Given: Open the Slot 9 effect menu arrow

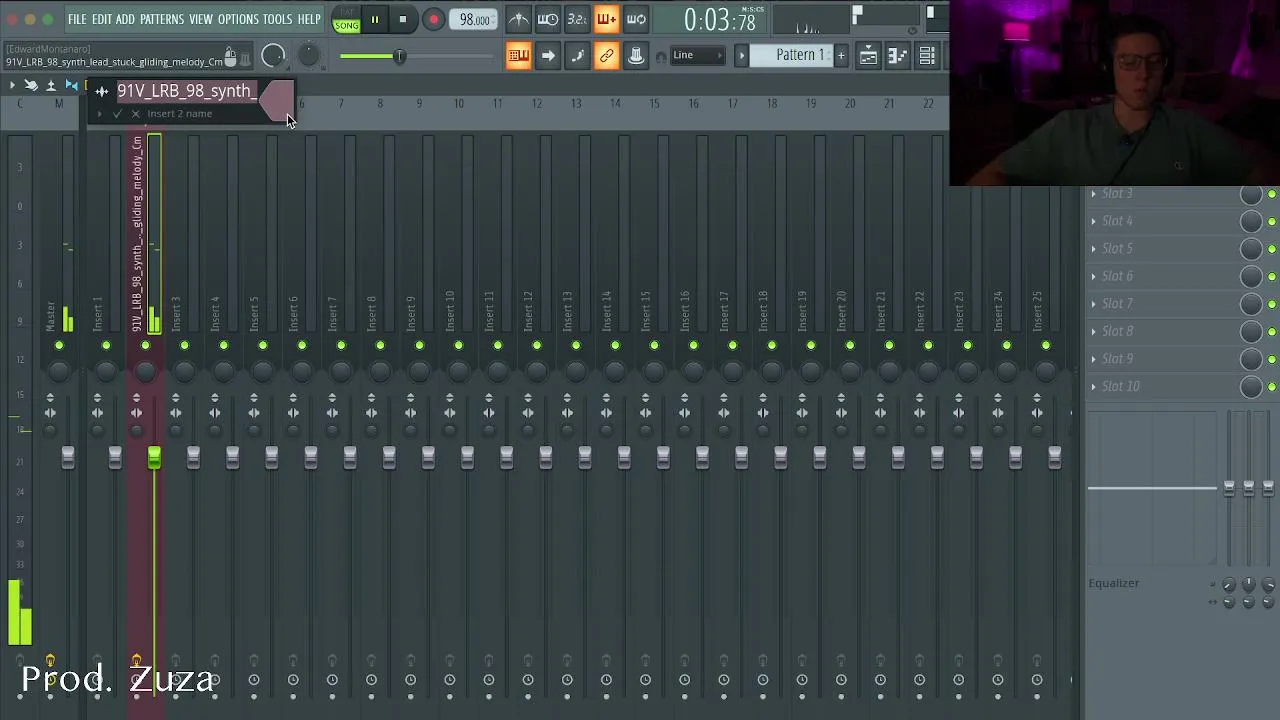Looking at the screenshot, I should pyautogui.click(x=1093, y=359).
